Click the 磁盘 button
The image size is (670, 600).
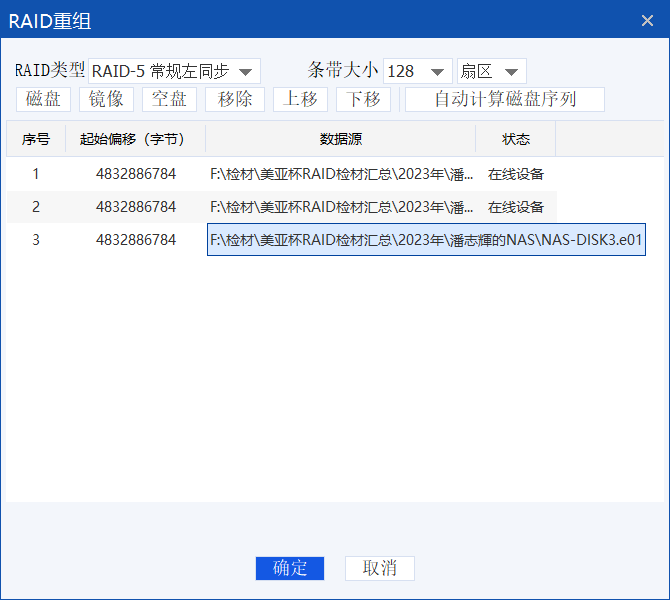44,99
